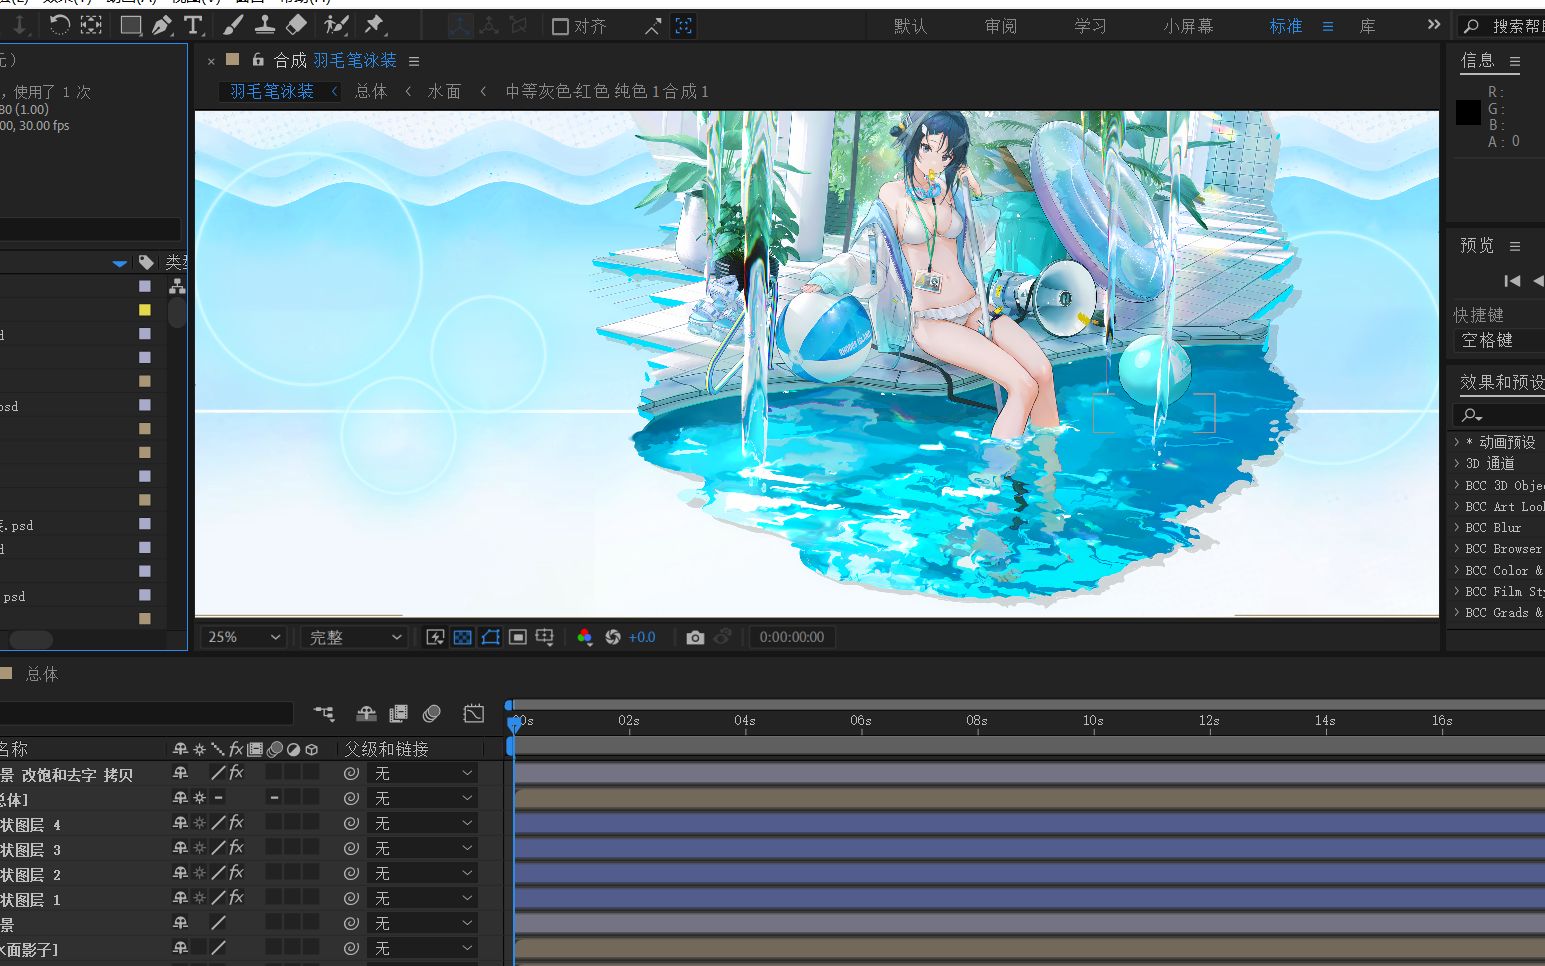This screenshot has width=1545, height=966.
Task: Toggle region of interest button
Action: point(517,637)
